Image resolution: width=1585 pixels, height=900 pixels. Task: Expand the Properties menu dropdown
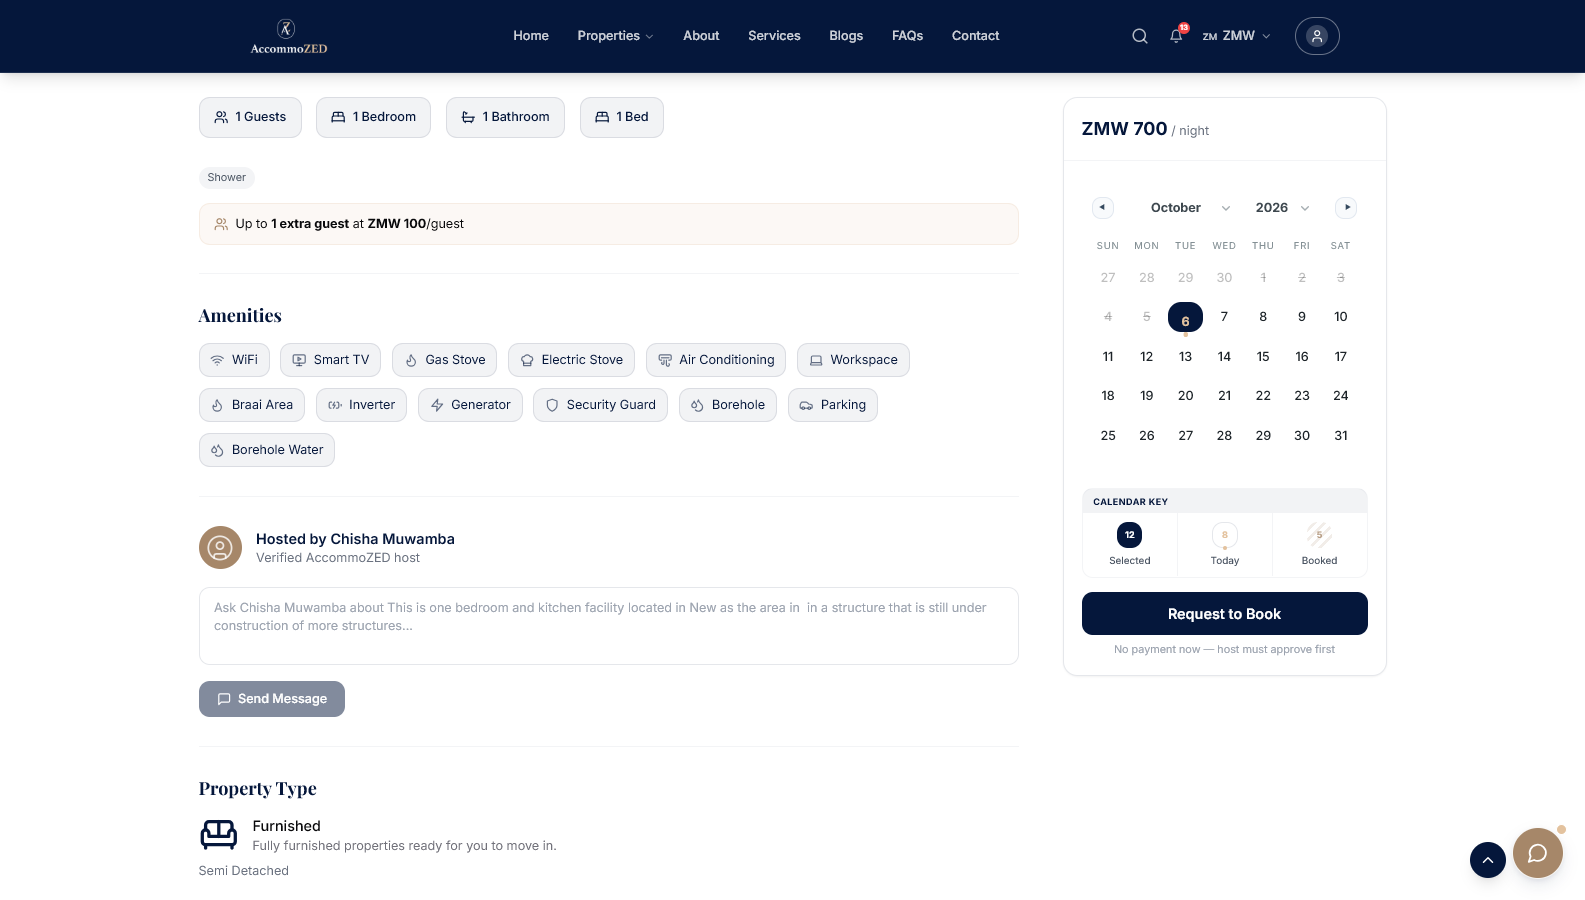(x=615, y=36)
